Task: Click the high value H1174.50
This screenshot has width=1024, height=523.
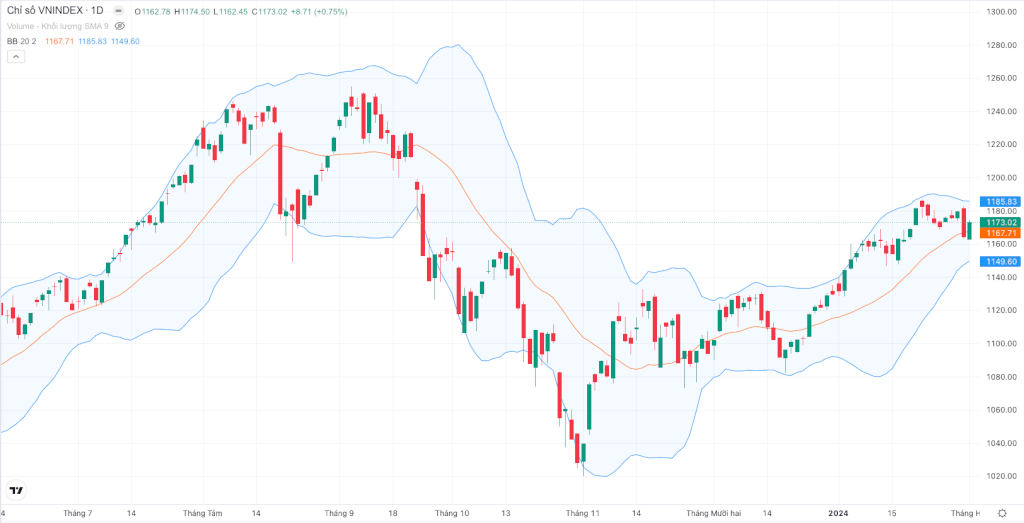Action: pyautogui.click(x=191, y=12)
